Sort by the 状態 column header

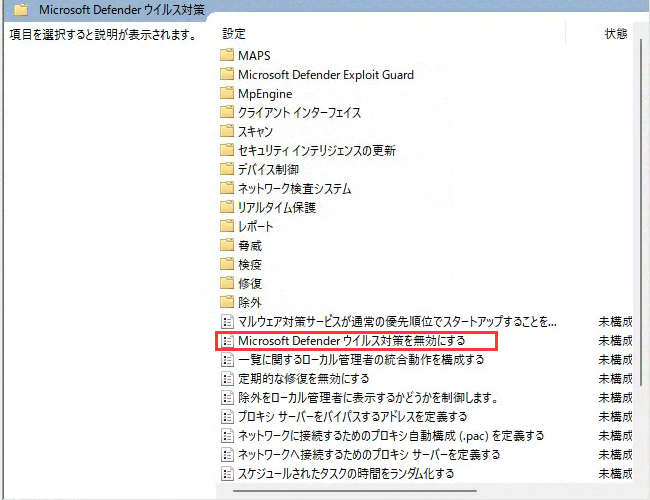[x=616, y=34]
